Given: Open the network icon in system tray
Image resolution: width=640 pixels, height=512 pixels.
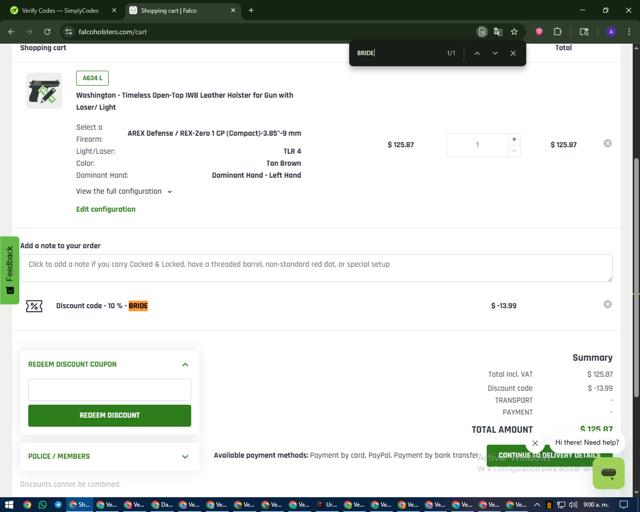Looking at the screenshot, I should pyautogui.click(x=561, y=505).
